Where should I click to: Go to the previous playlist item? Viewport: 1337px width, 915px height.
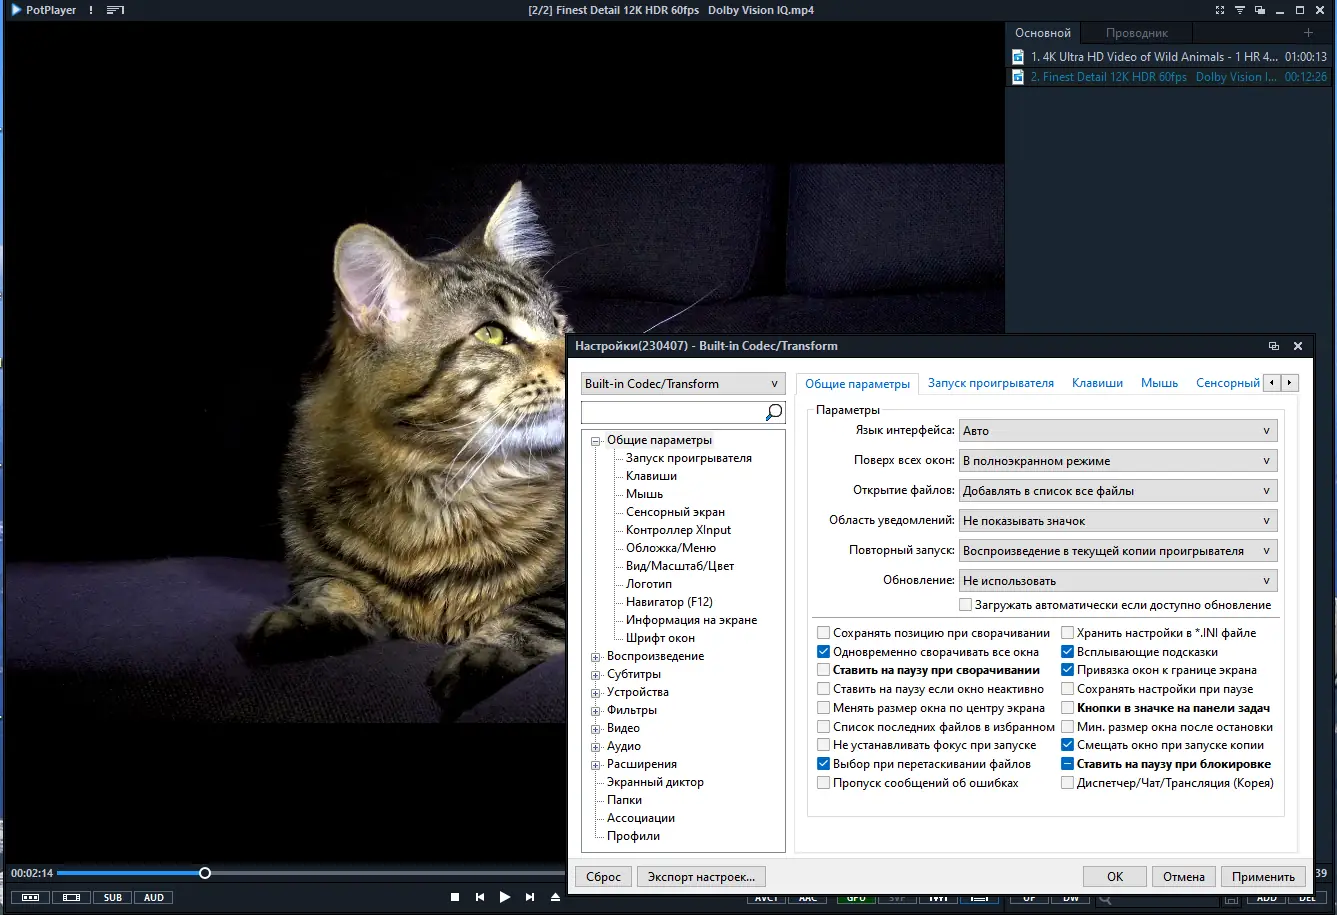480,897
